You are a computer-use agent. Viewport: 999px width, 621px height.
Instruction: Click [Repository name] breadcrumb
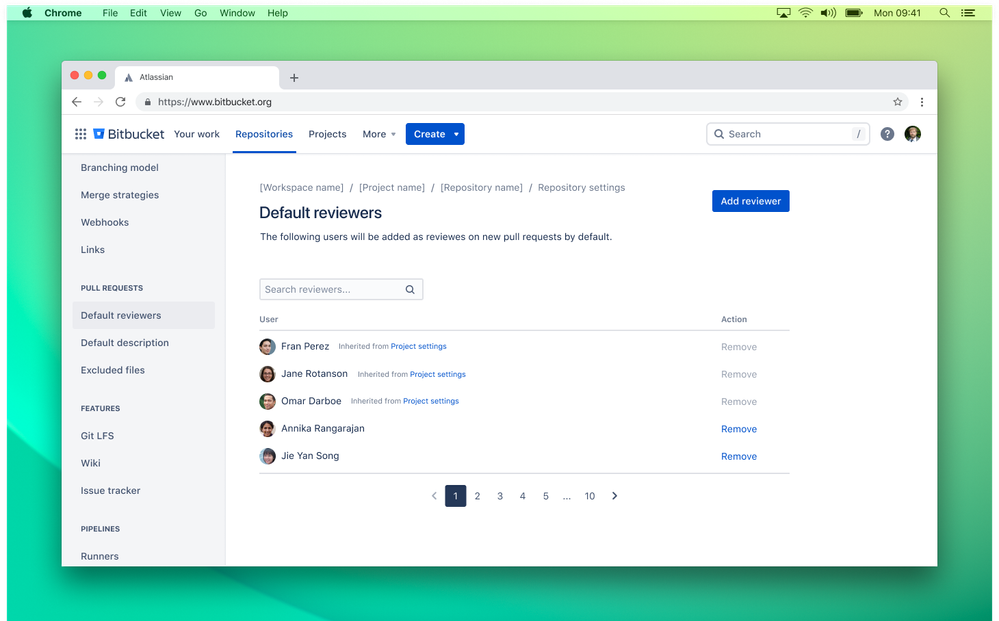click(x=482, y=187)
